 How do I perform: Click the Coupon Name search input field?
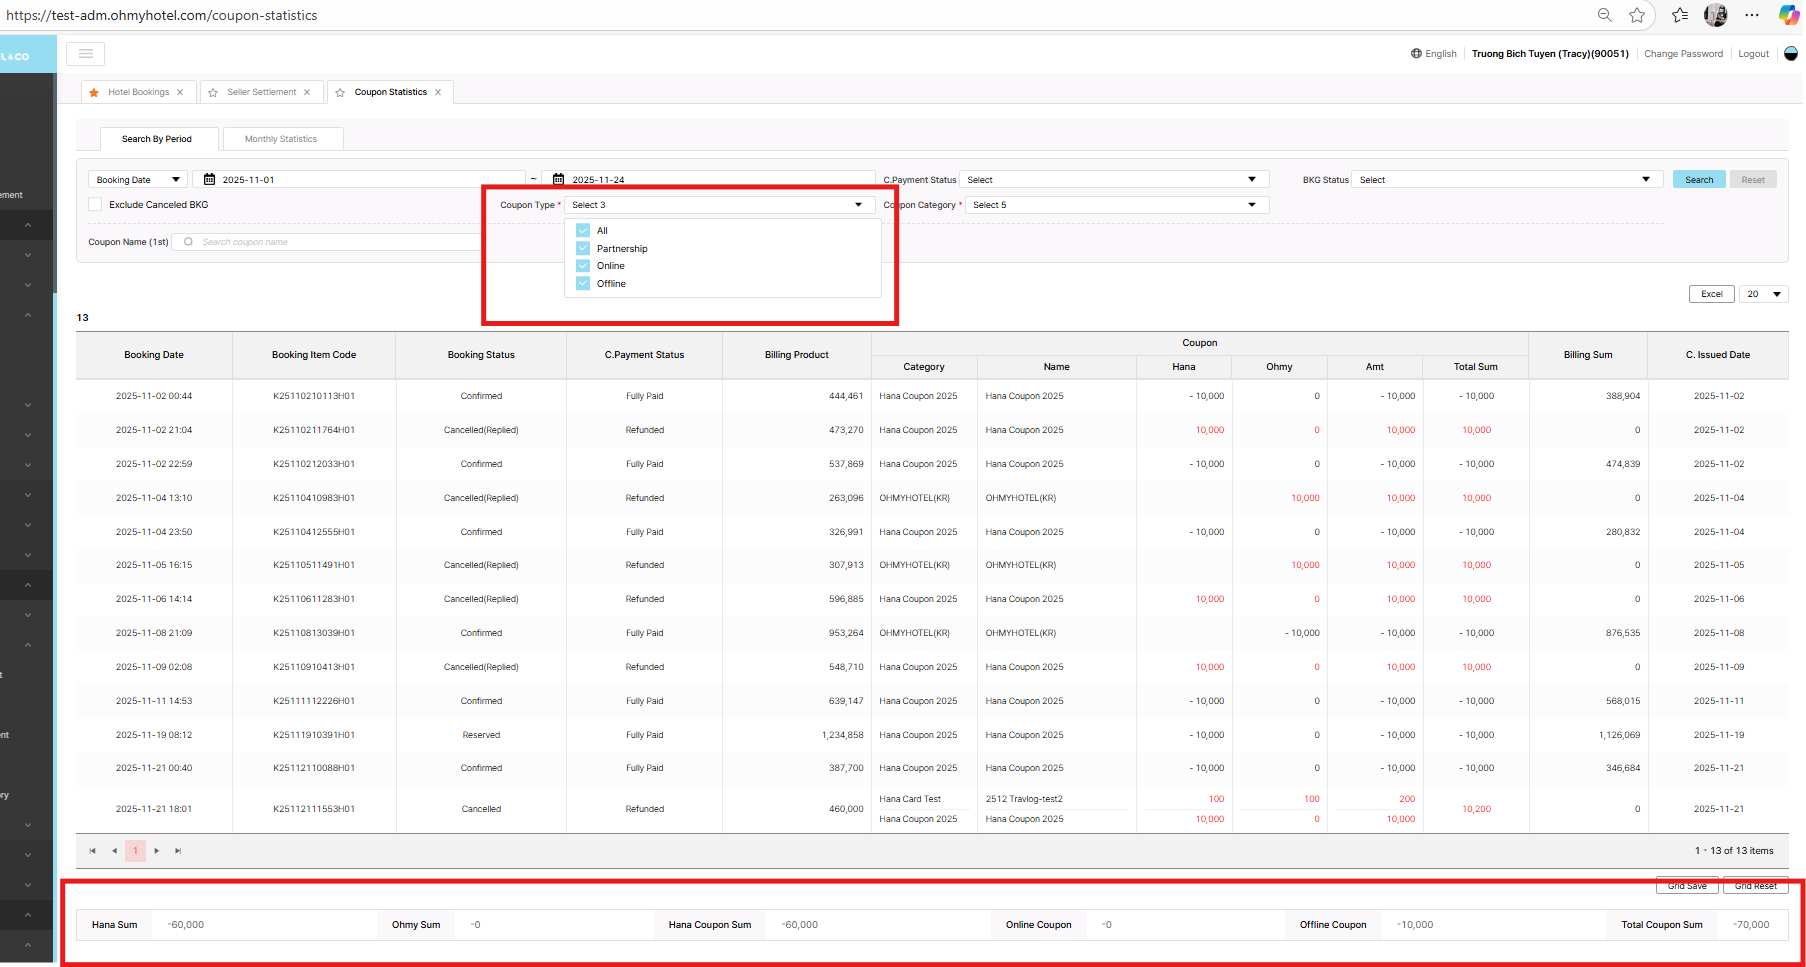tap(330, 242)
